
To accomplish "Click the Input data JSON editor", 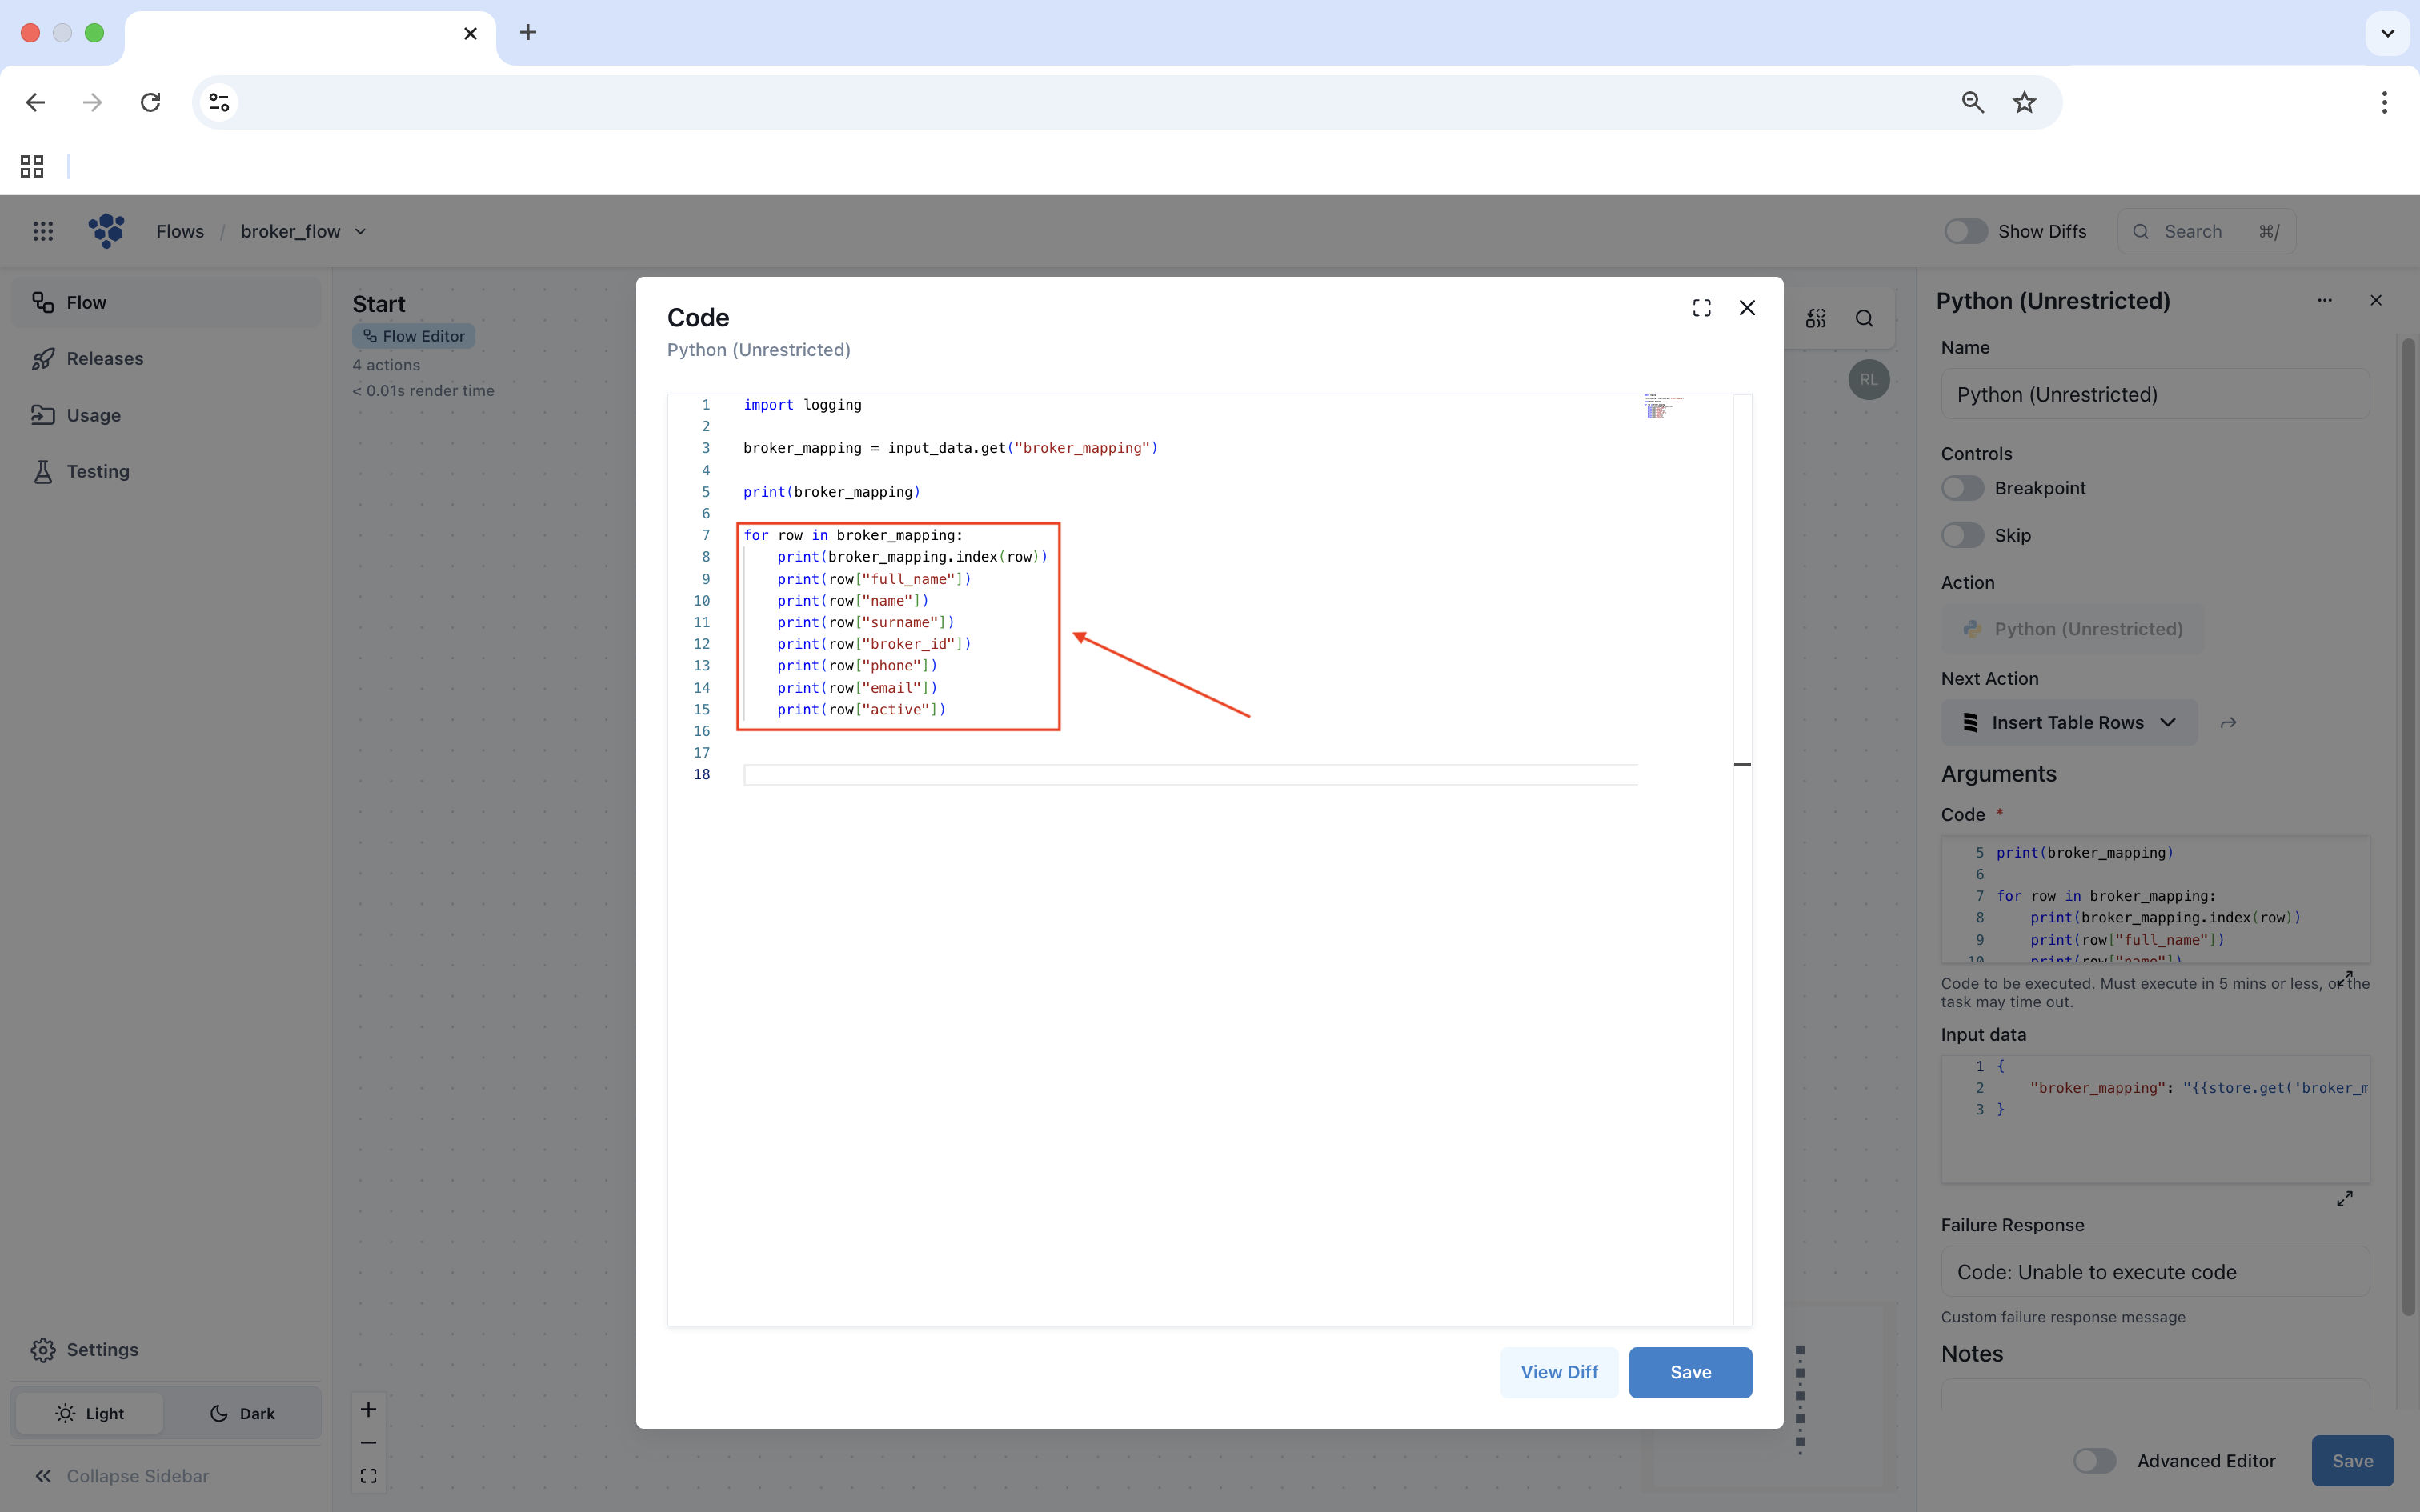I will pyautogui.click(x=2155, y=1119).
